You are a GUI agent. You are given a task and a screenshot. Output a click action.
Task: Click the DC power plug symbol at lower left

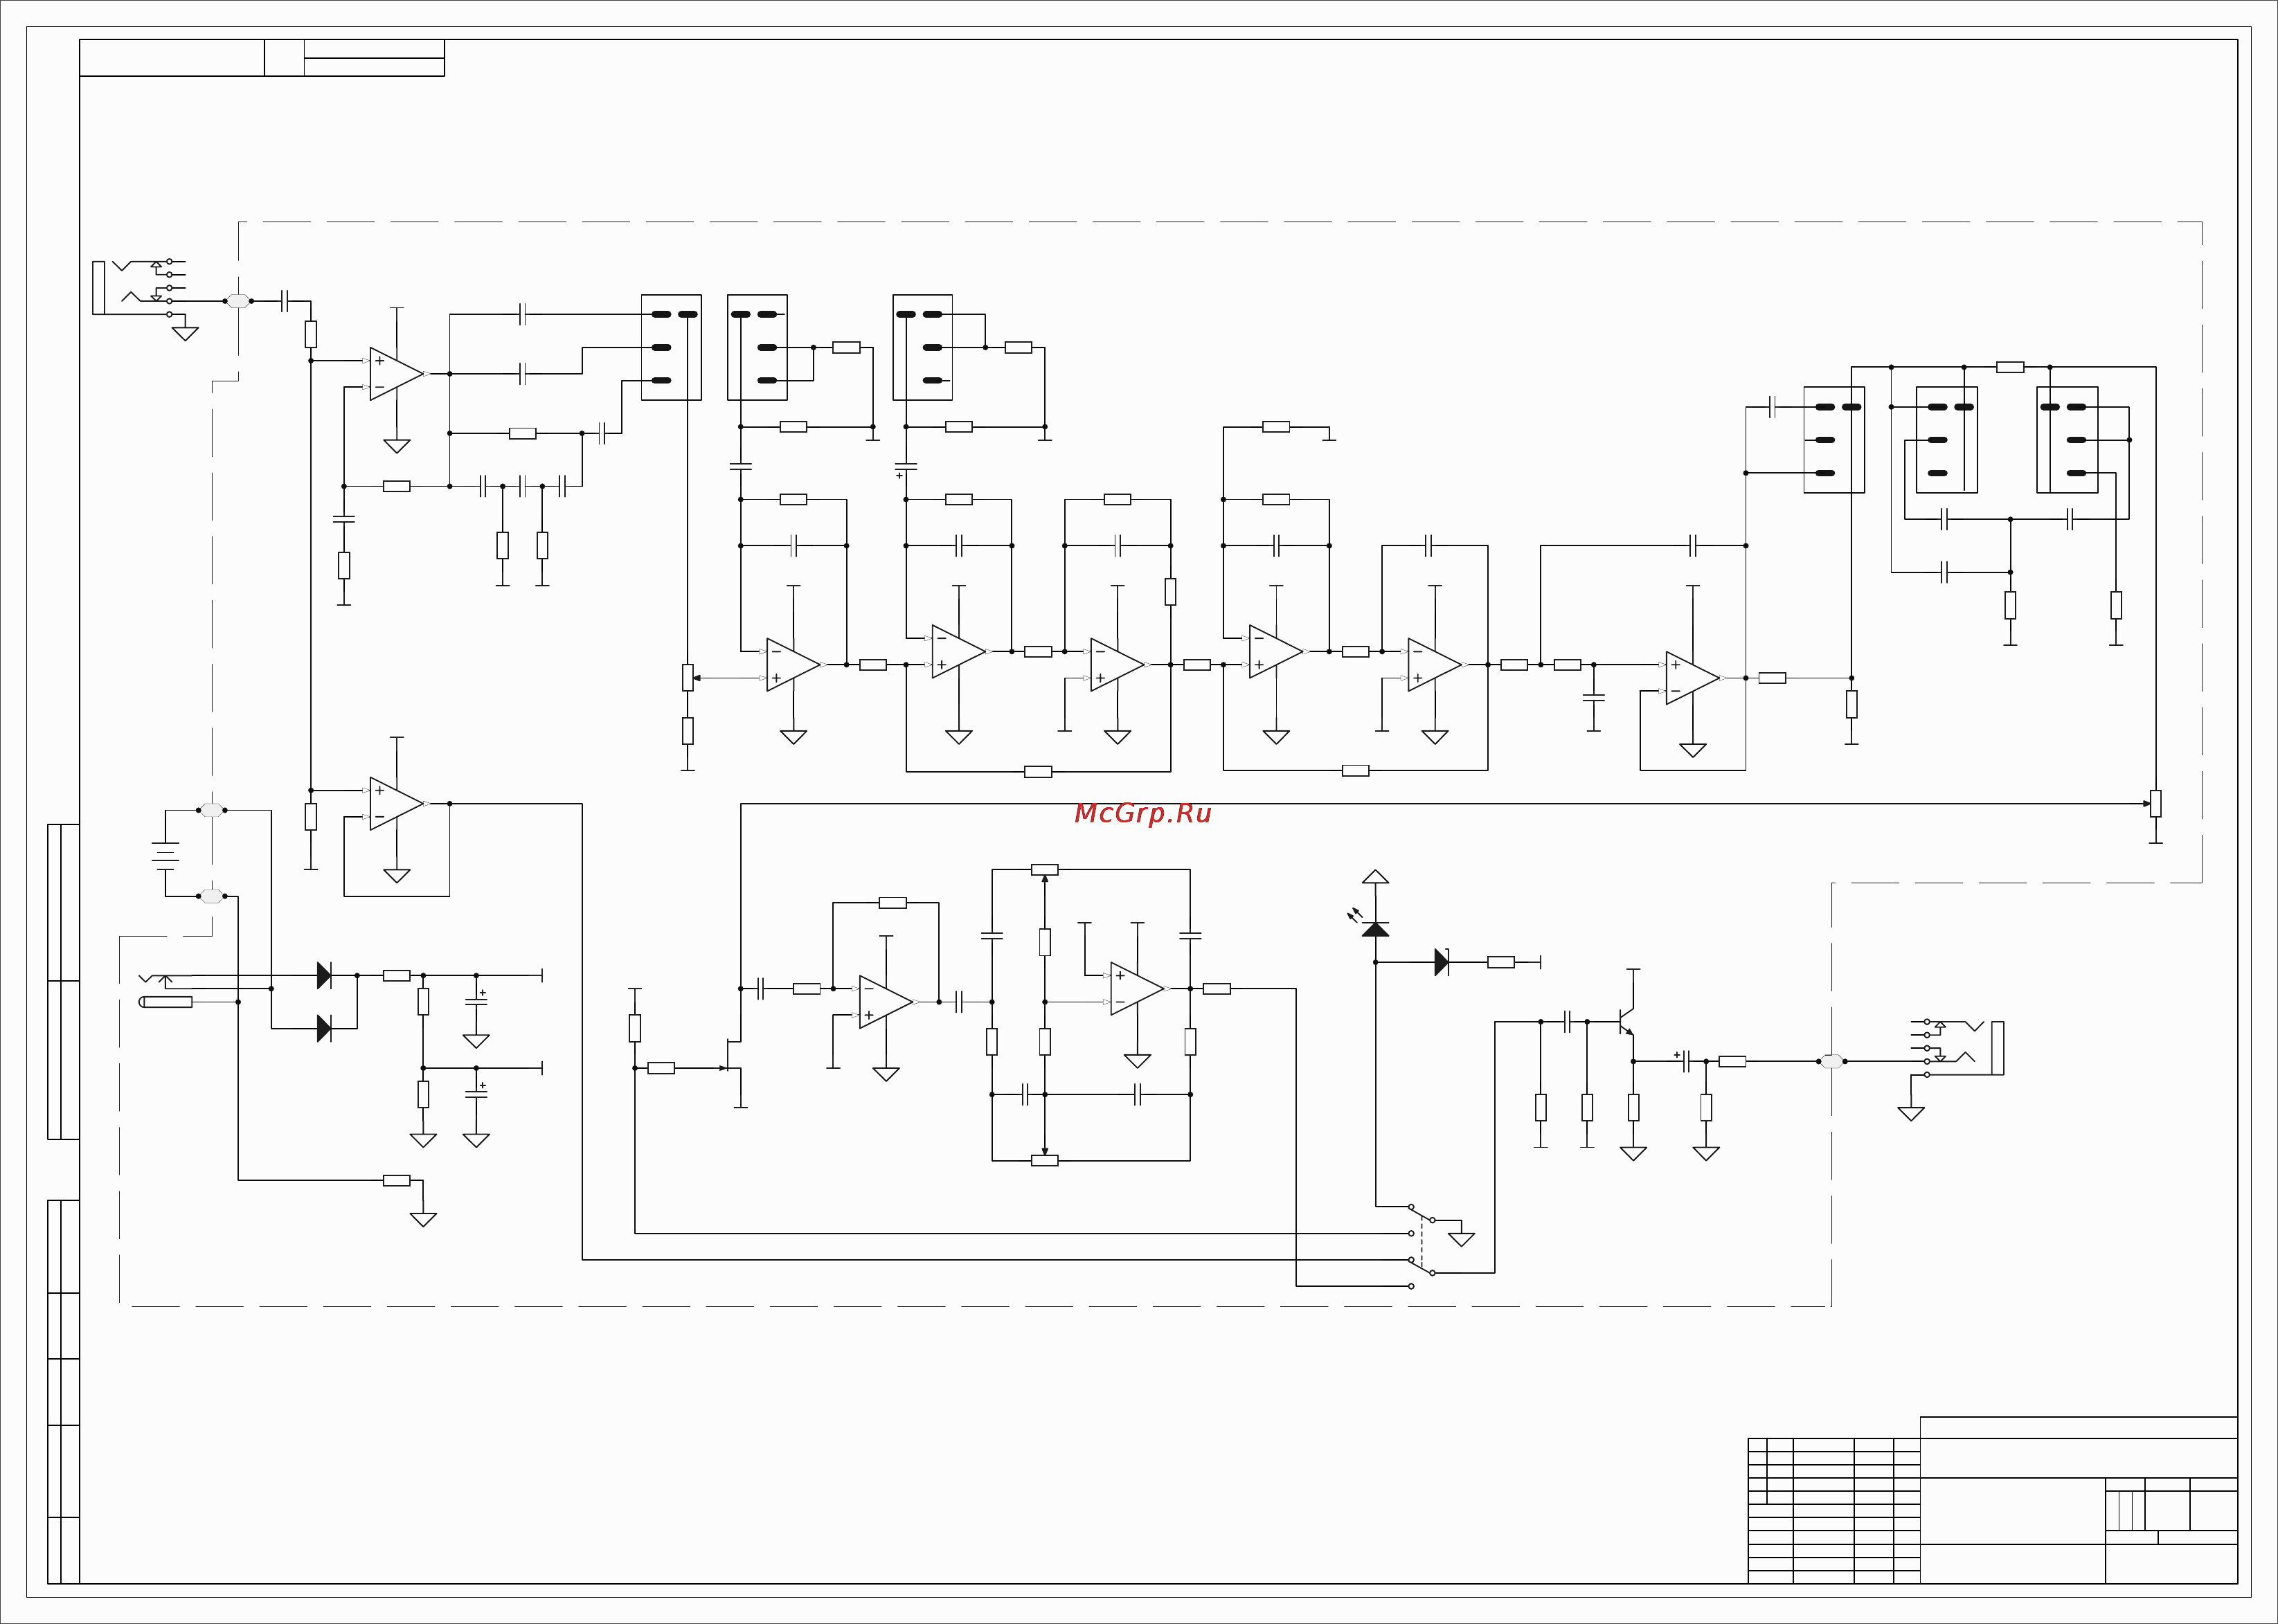point(166,991)
